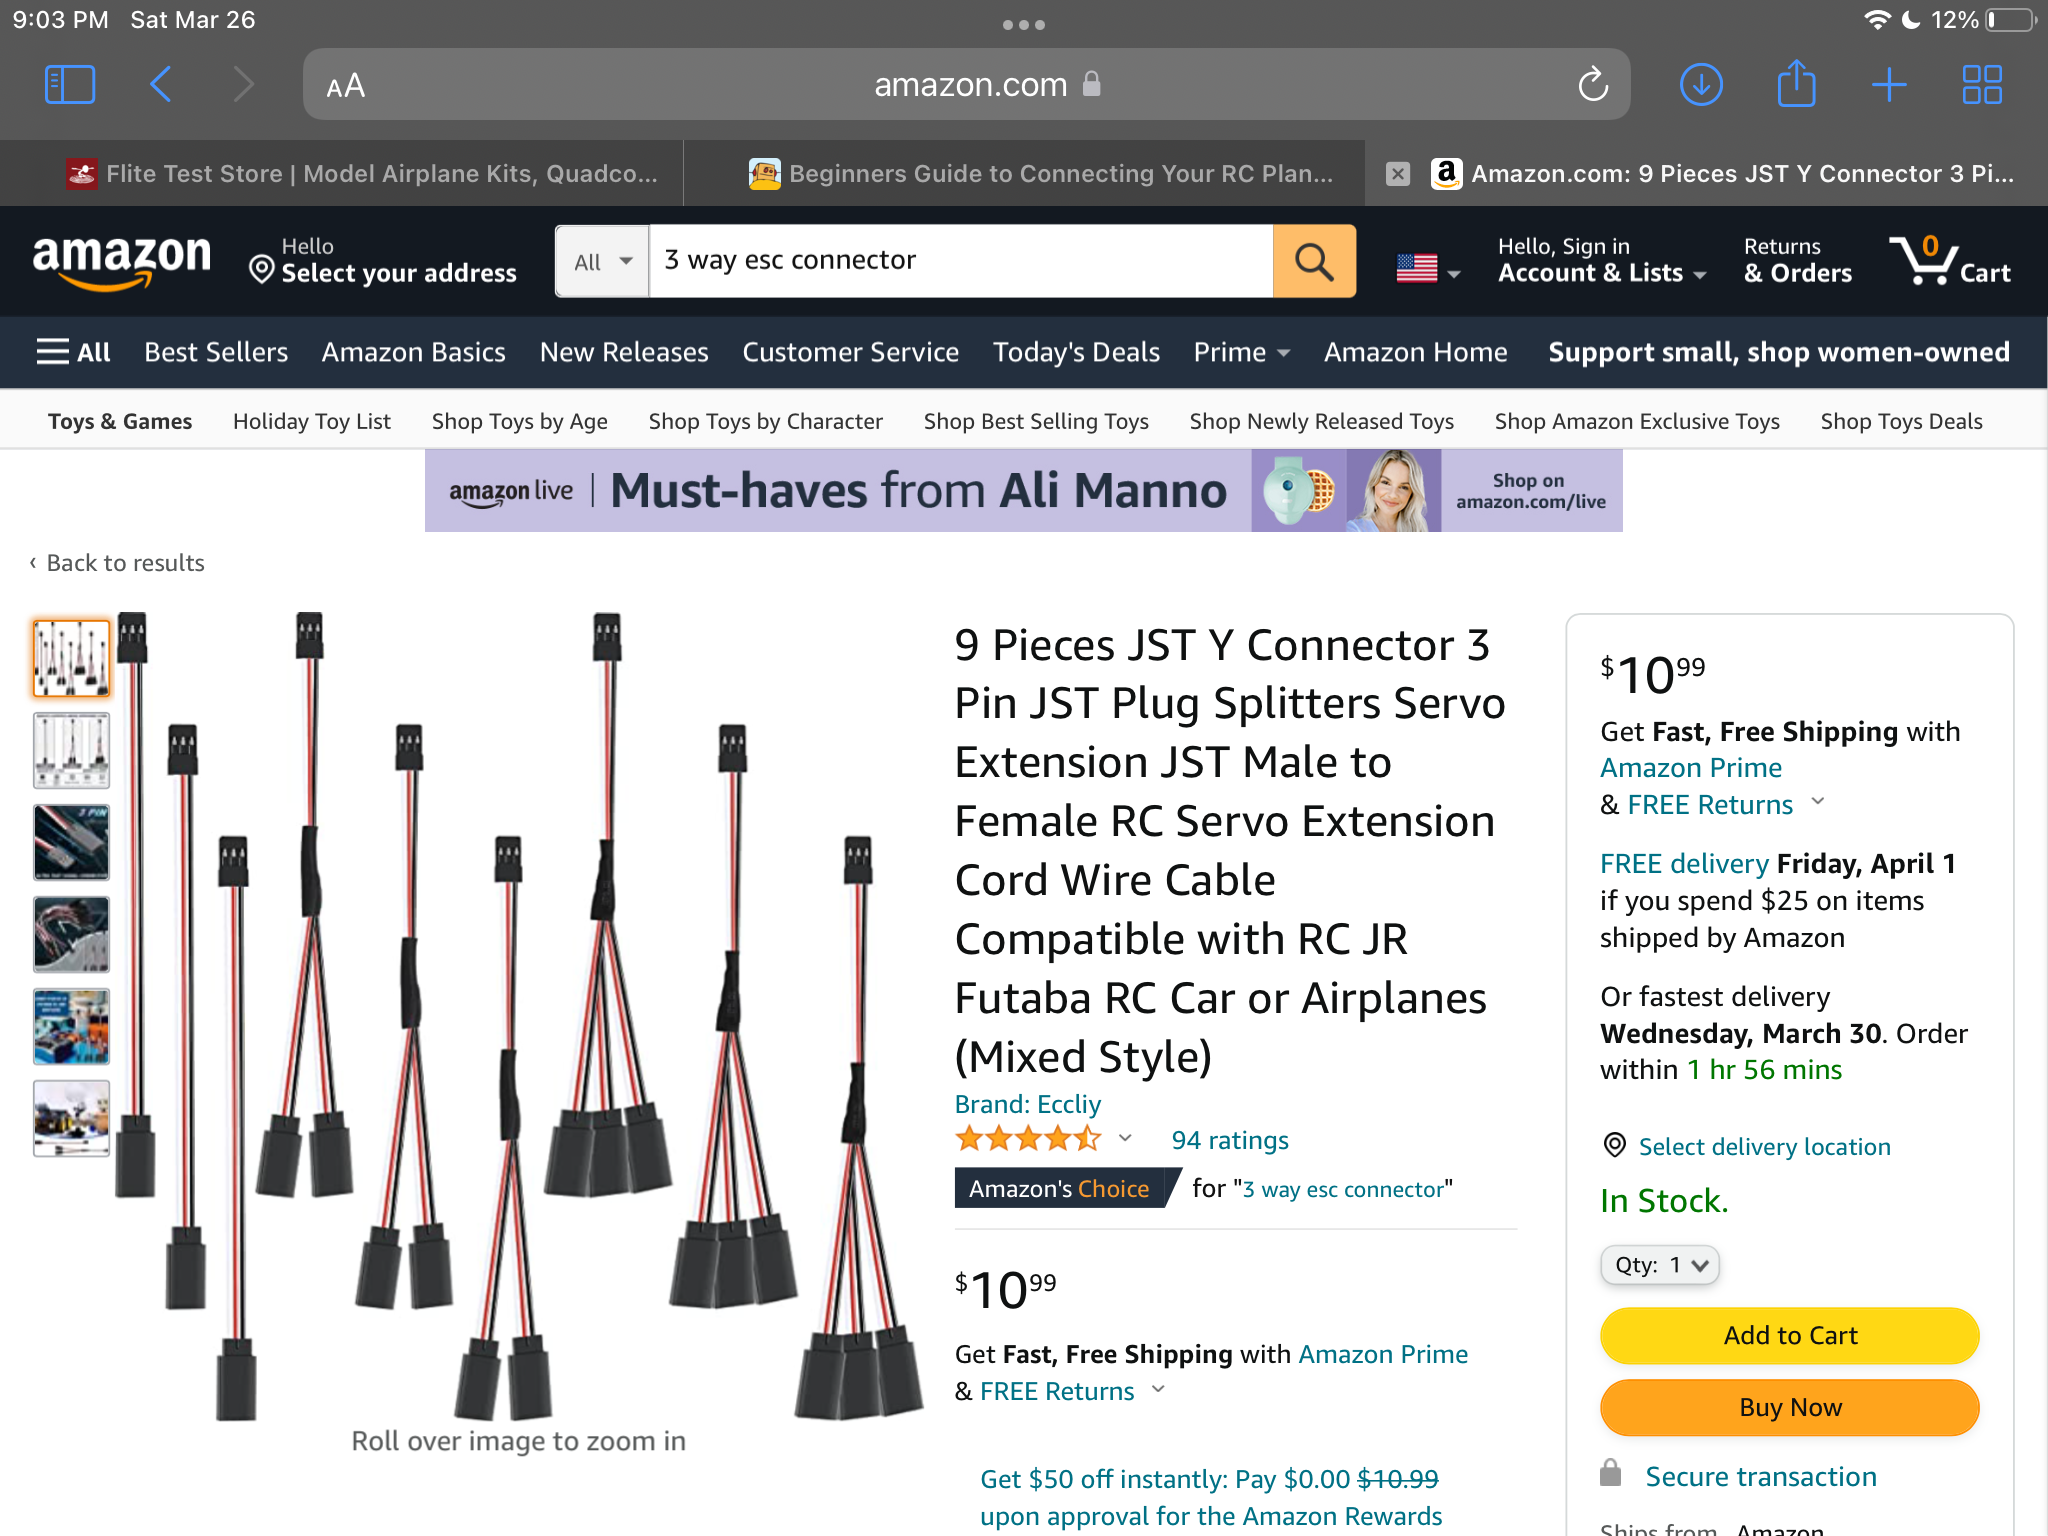Open the share sheet icon
Image resolution: width=2048 pixels, height=1536 pixels.
1796,83
